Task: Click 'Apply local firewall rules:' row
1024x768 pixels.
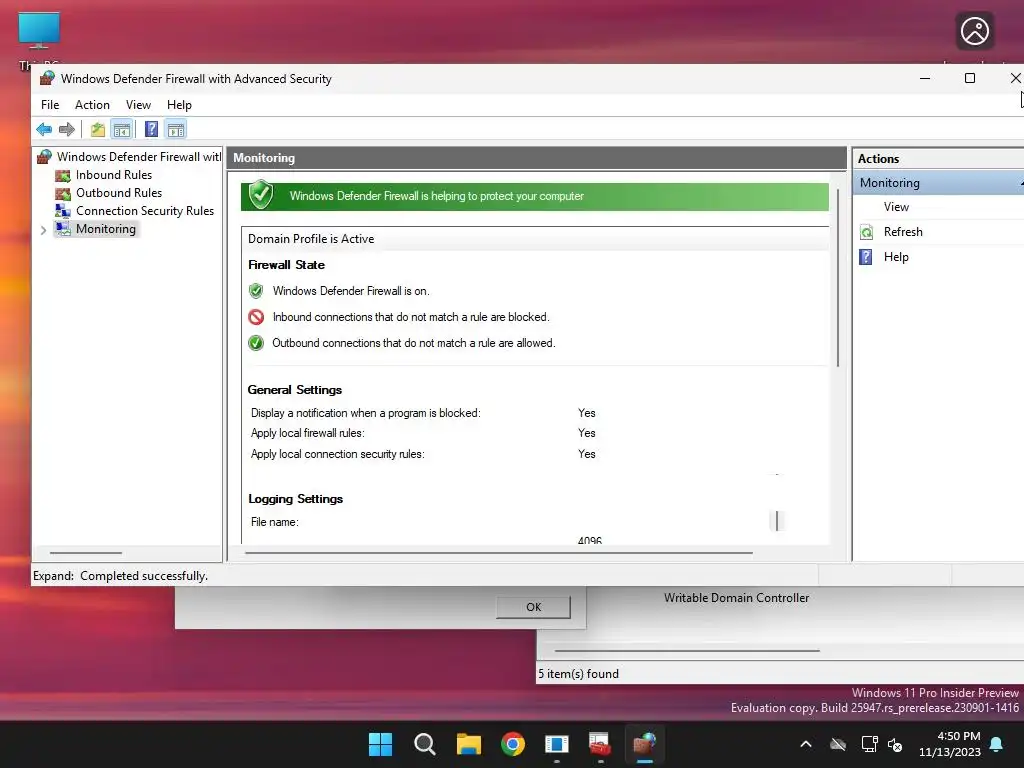Action: pyautogui.click(x=423, y=433)
